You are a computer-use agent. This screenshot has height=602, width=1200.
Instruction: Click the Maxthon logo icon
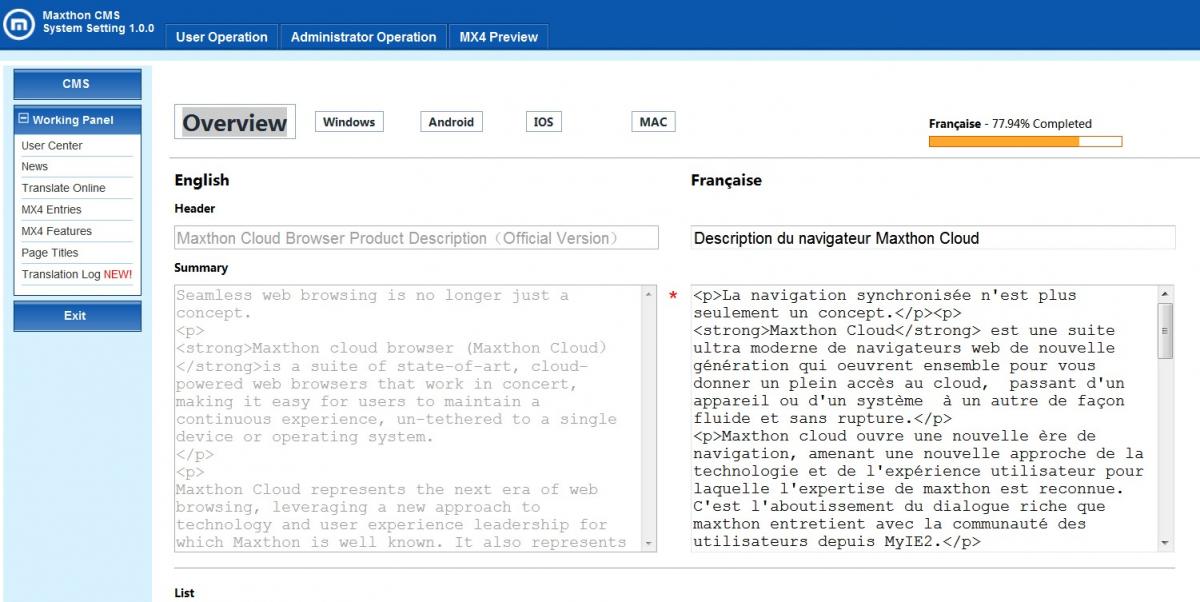coord(18,24)
